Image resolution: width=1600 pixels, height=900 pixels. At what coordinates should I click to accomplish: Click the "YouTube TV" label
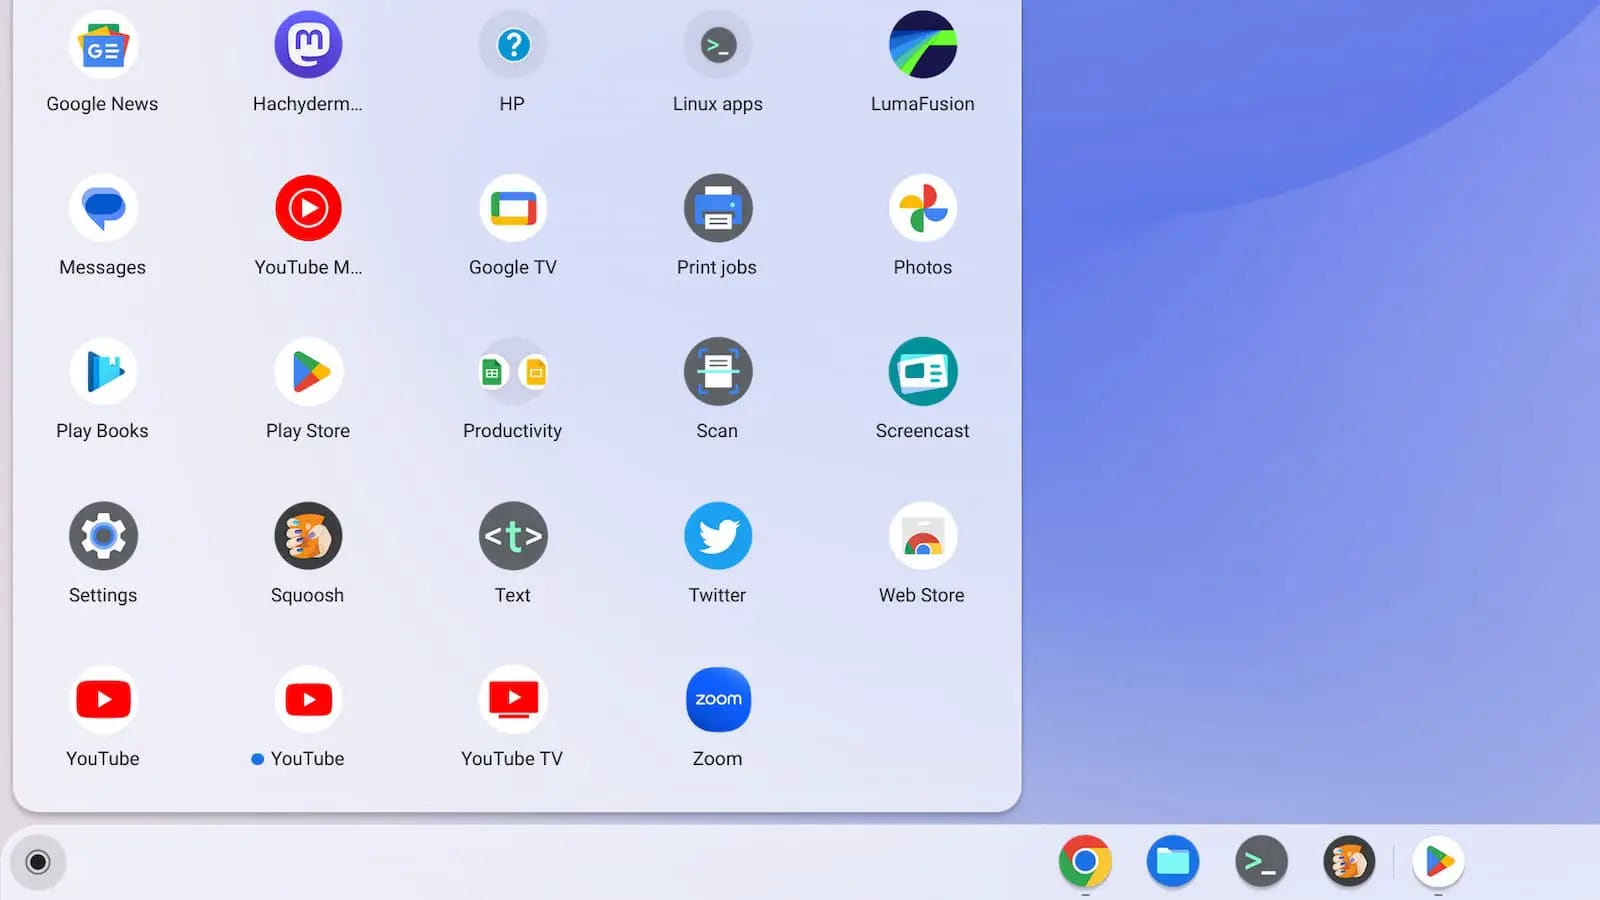(x=512, y=759)
